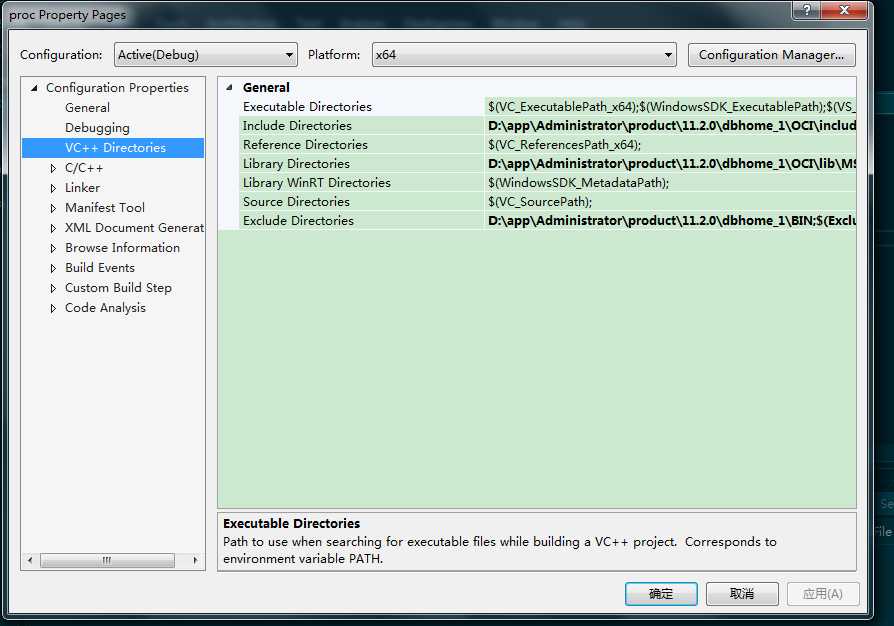This screenshot has height=626, width=894.
Task: Expand the Linker node arrow
Action: (53, 188)
